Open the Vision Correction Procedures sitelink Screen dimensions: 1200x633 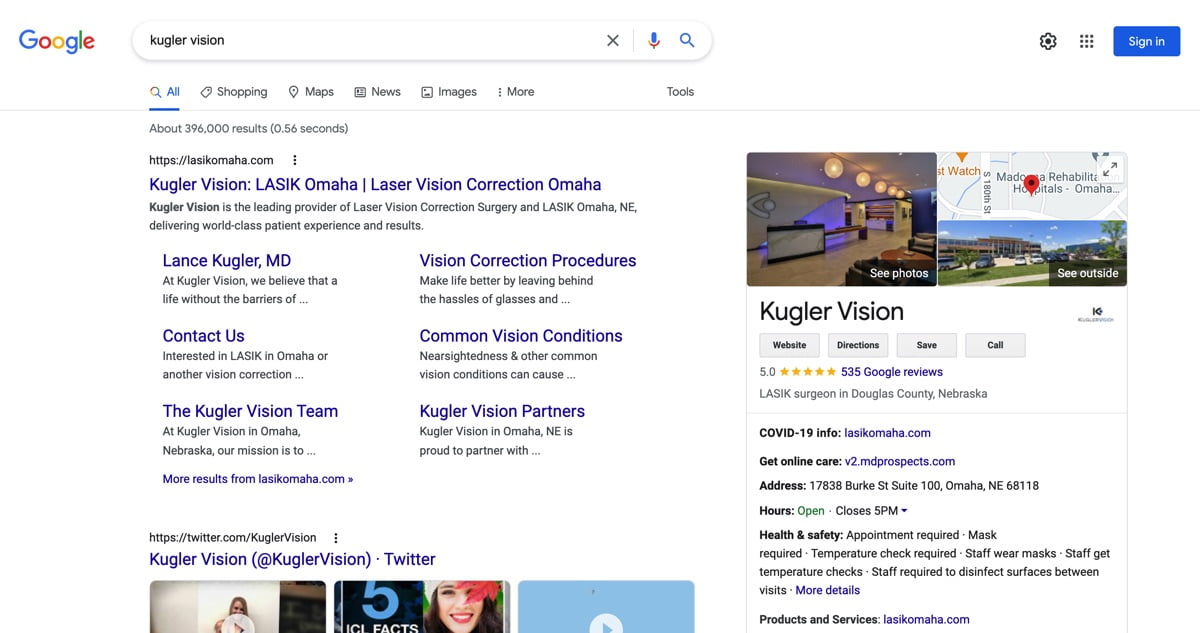(x=528, y=260)
